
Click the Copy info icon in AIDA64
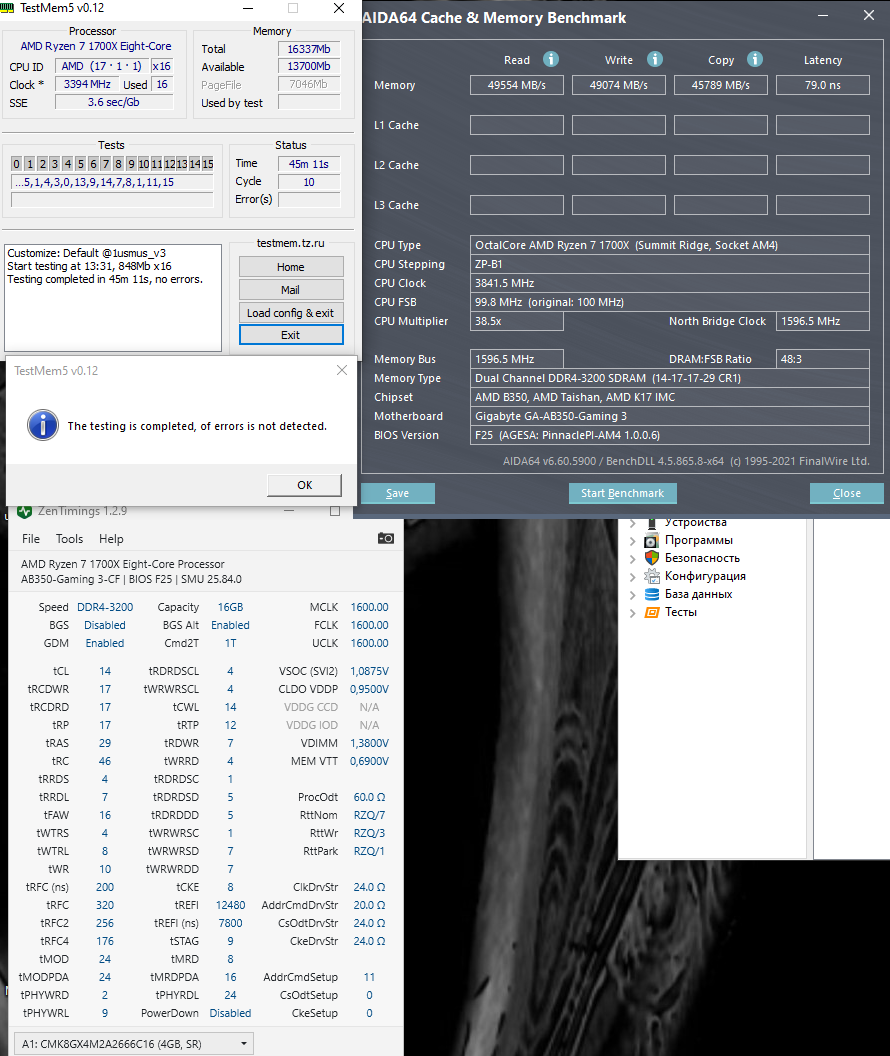pos(755,59)
